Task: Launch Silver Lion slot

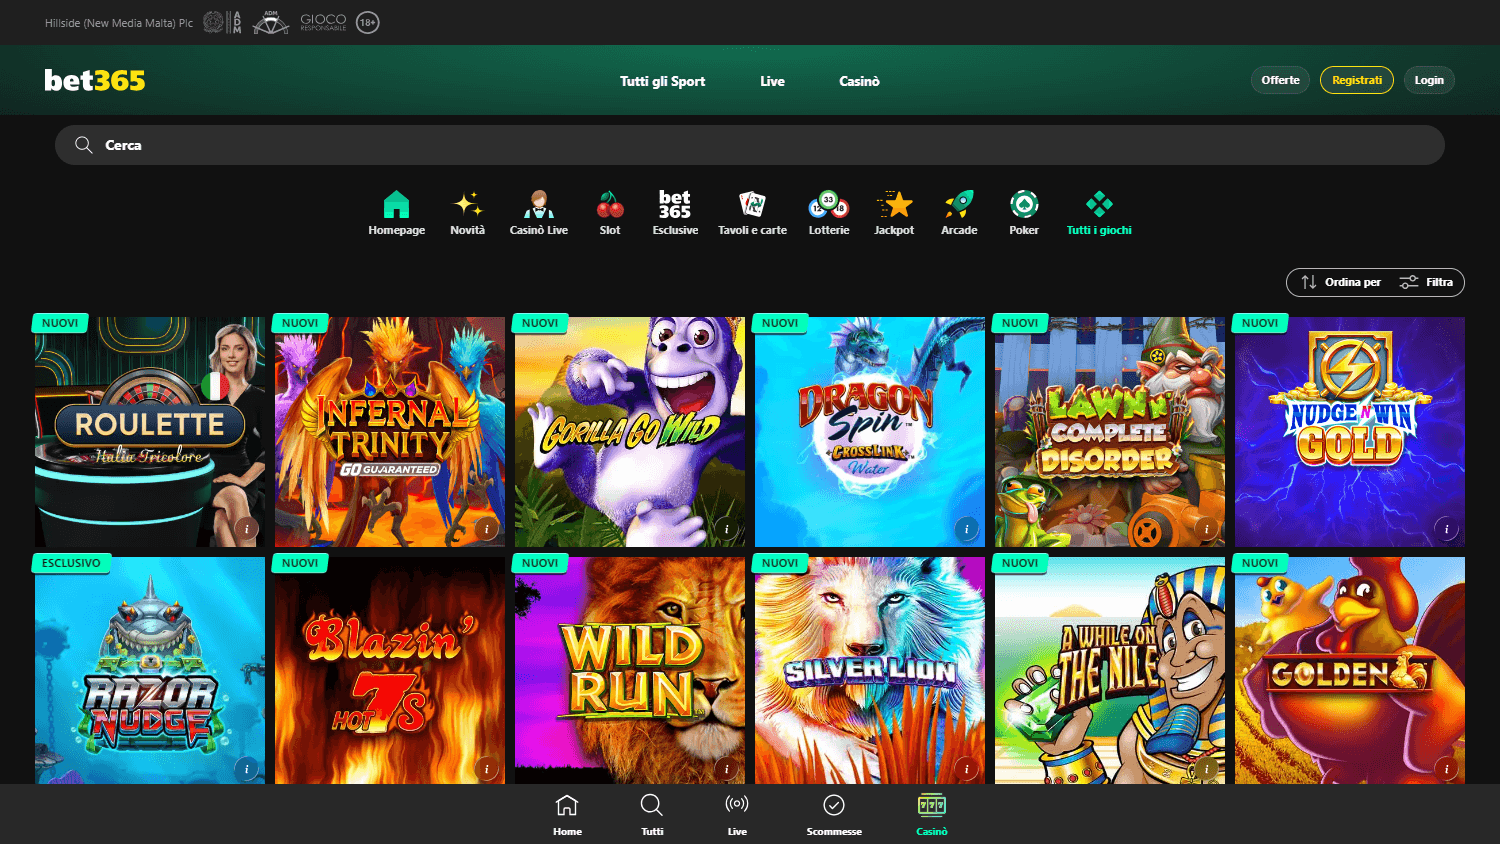Action: (x=870, y=670)
